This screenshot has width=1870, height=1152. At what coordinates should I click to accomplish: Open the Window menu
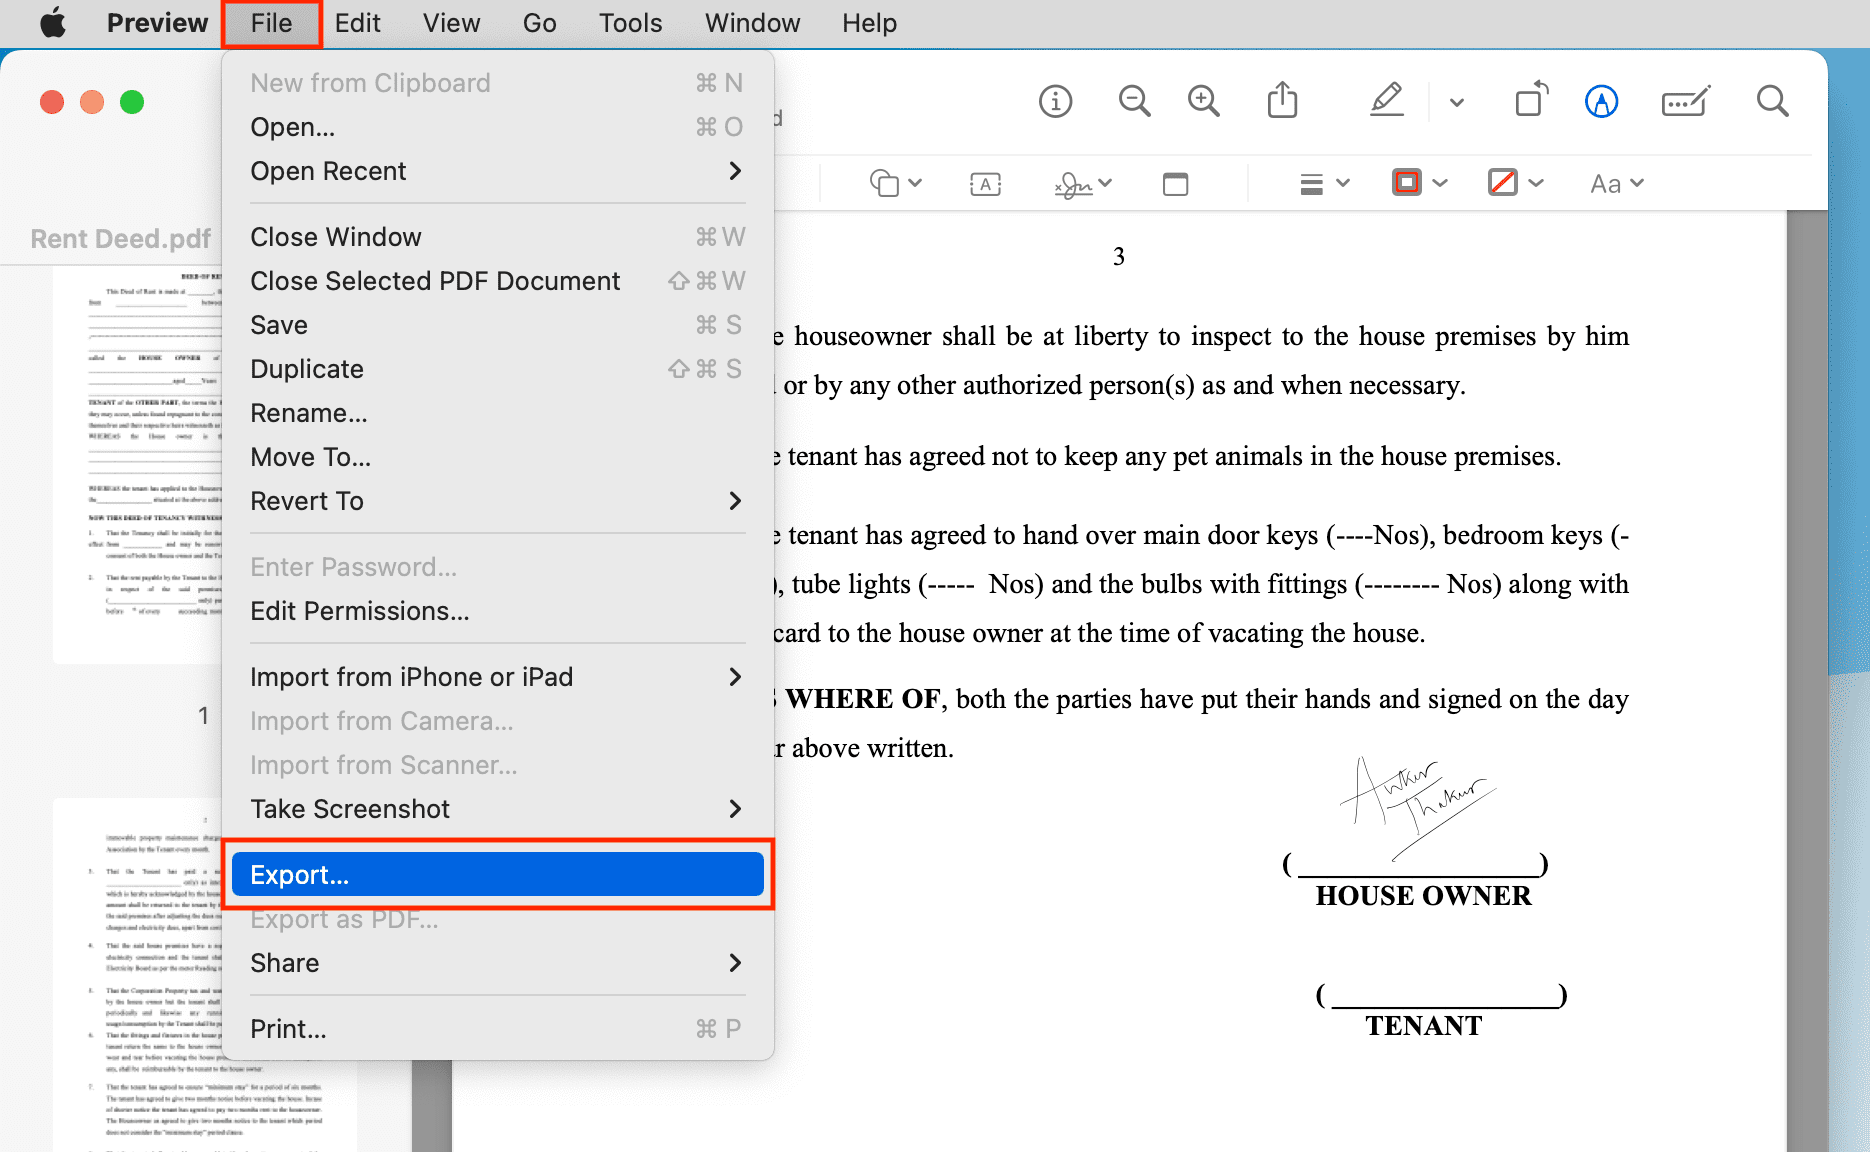coord(752,22)
